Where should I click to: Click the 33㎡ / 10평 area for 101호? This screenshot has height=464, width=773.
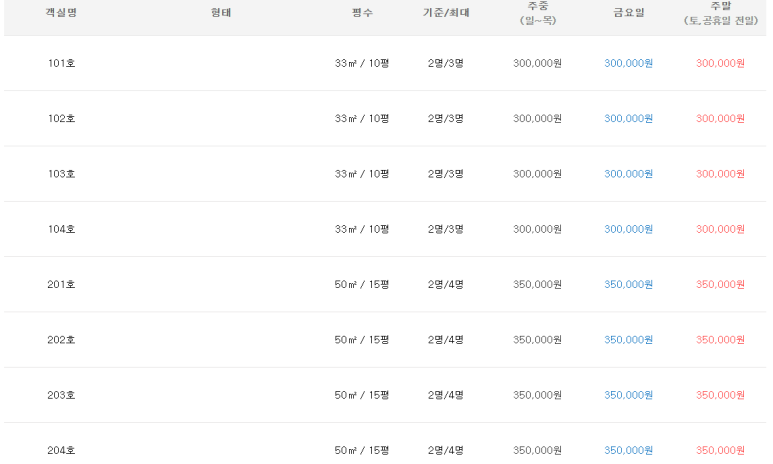point(362,63)
